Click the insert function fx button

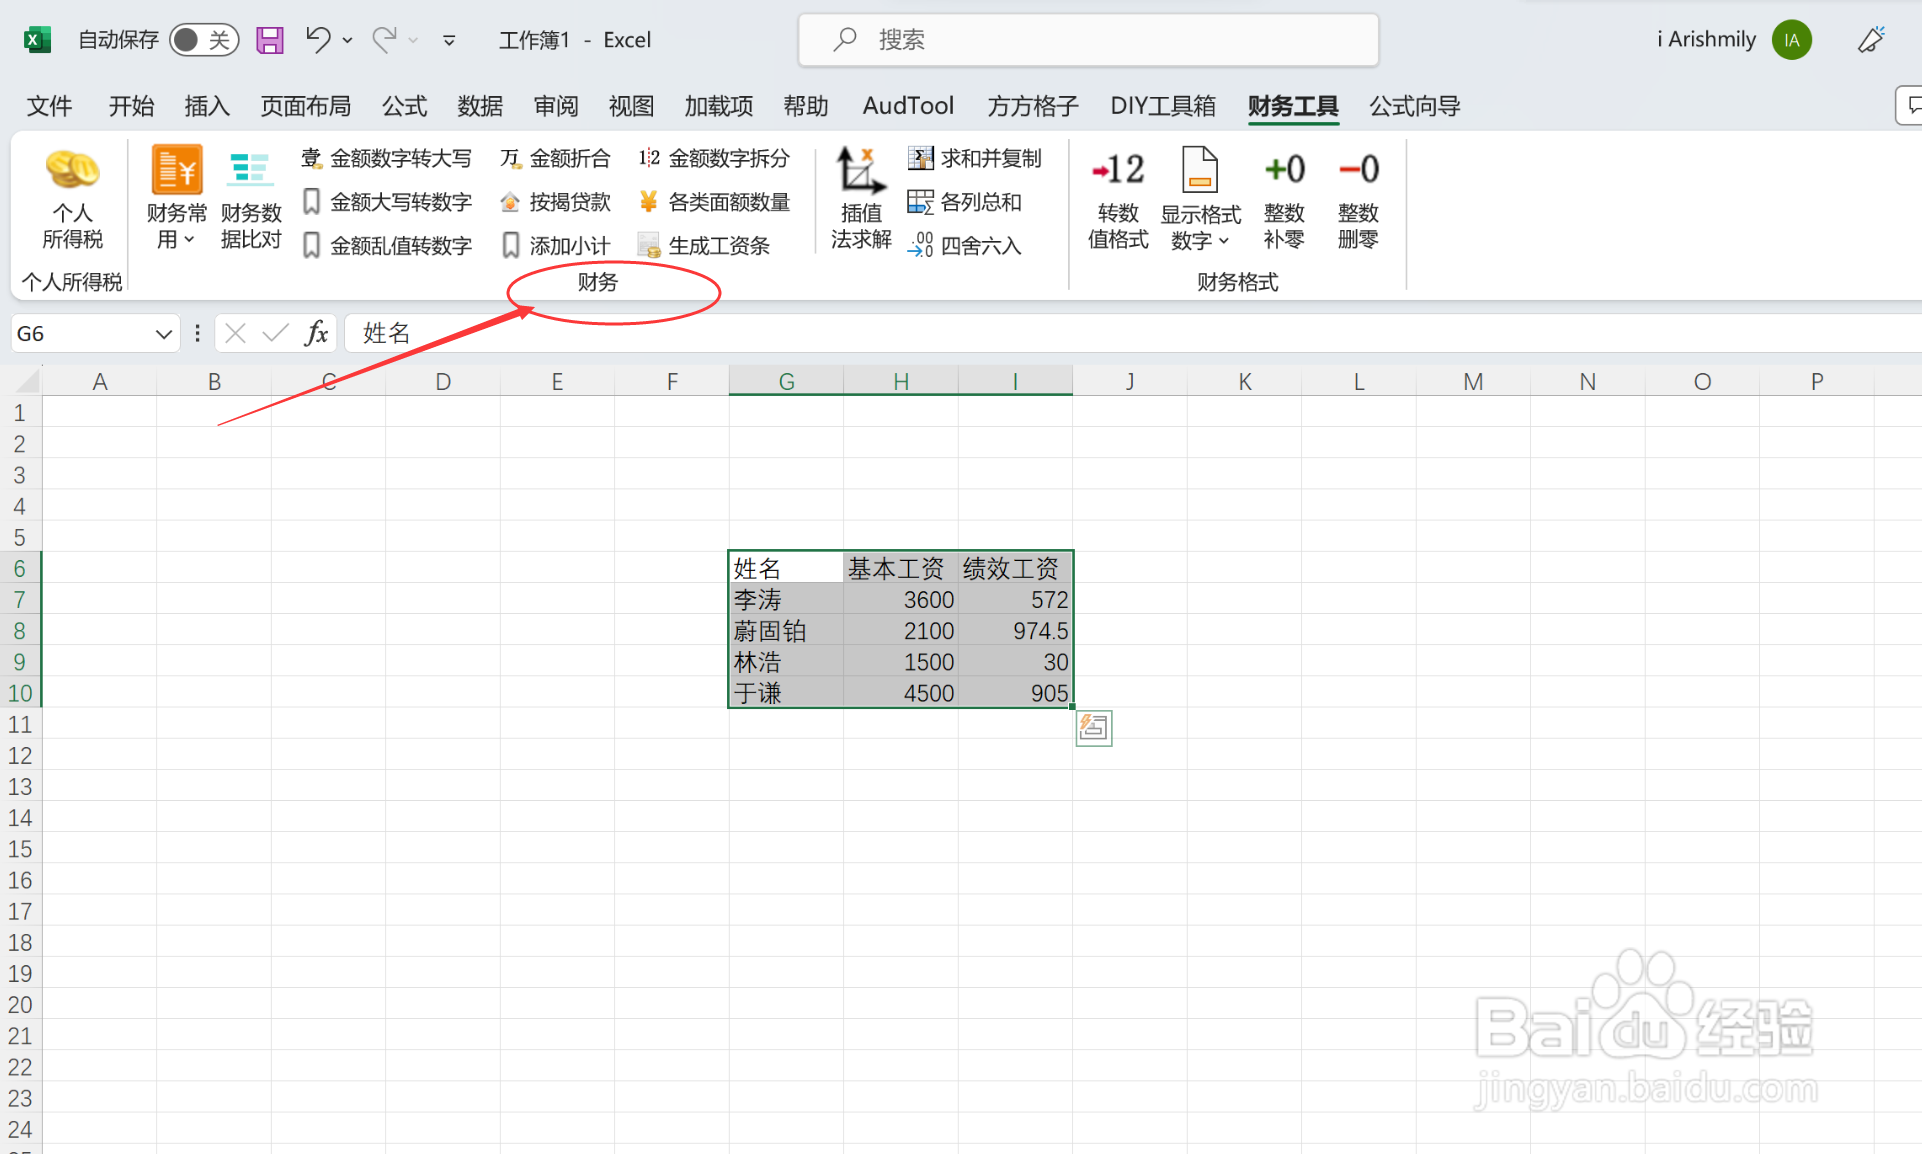click(x=317, y=333)
